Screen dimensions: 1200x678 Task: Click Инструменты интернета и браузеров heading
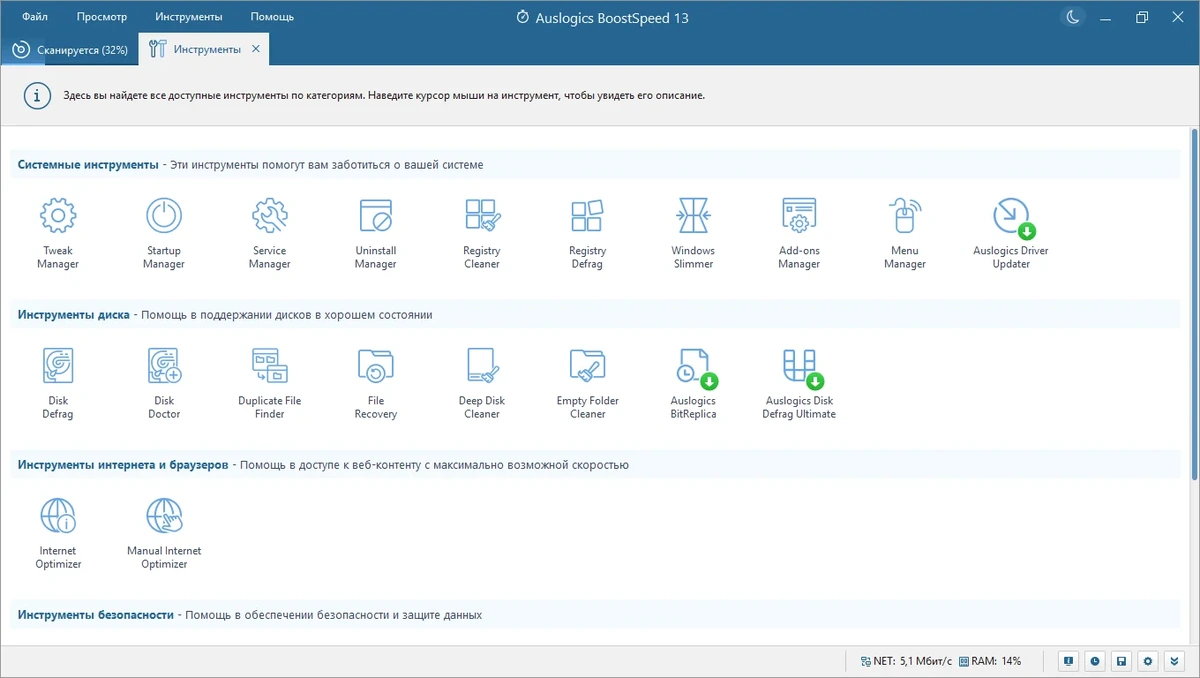[x=123, y=465]
